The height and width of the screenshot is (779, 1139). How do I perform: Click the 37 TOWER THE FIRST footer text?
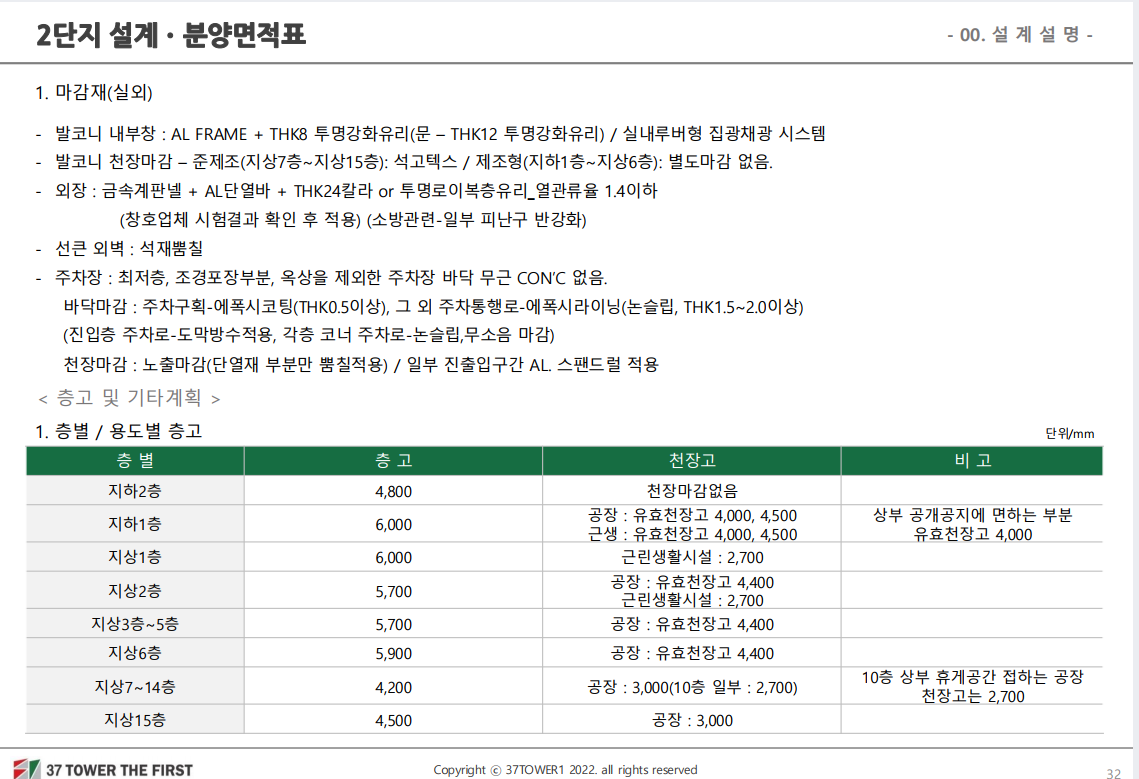[120, 770]
